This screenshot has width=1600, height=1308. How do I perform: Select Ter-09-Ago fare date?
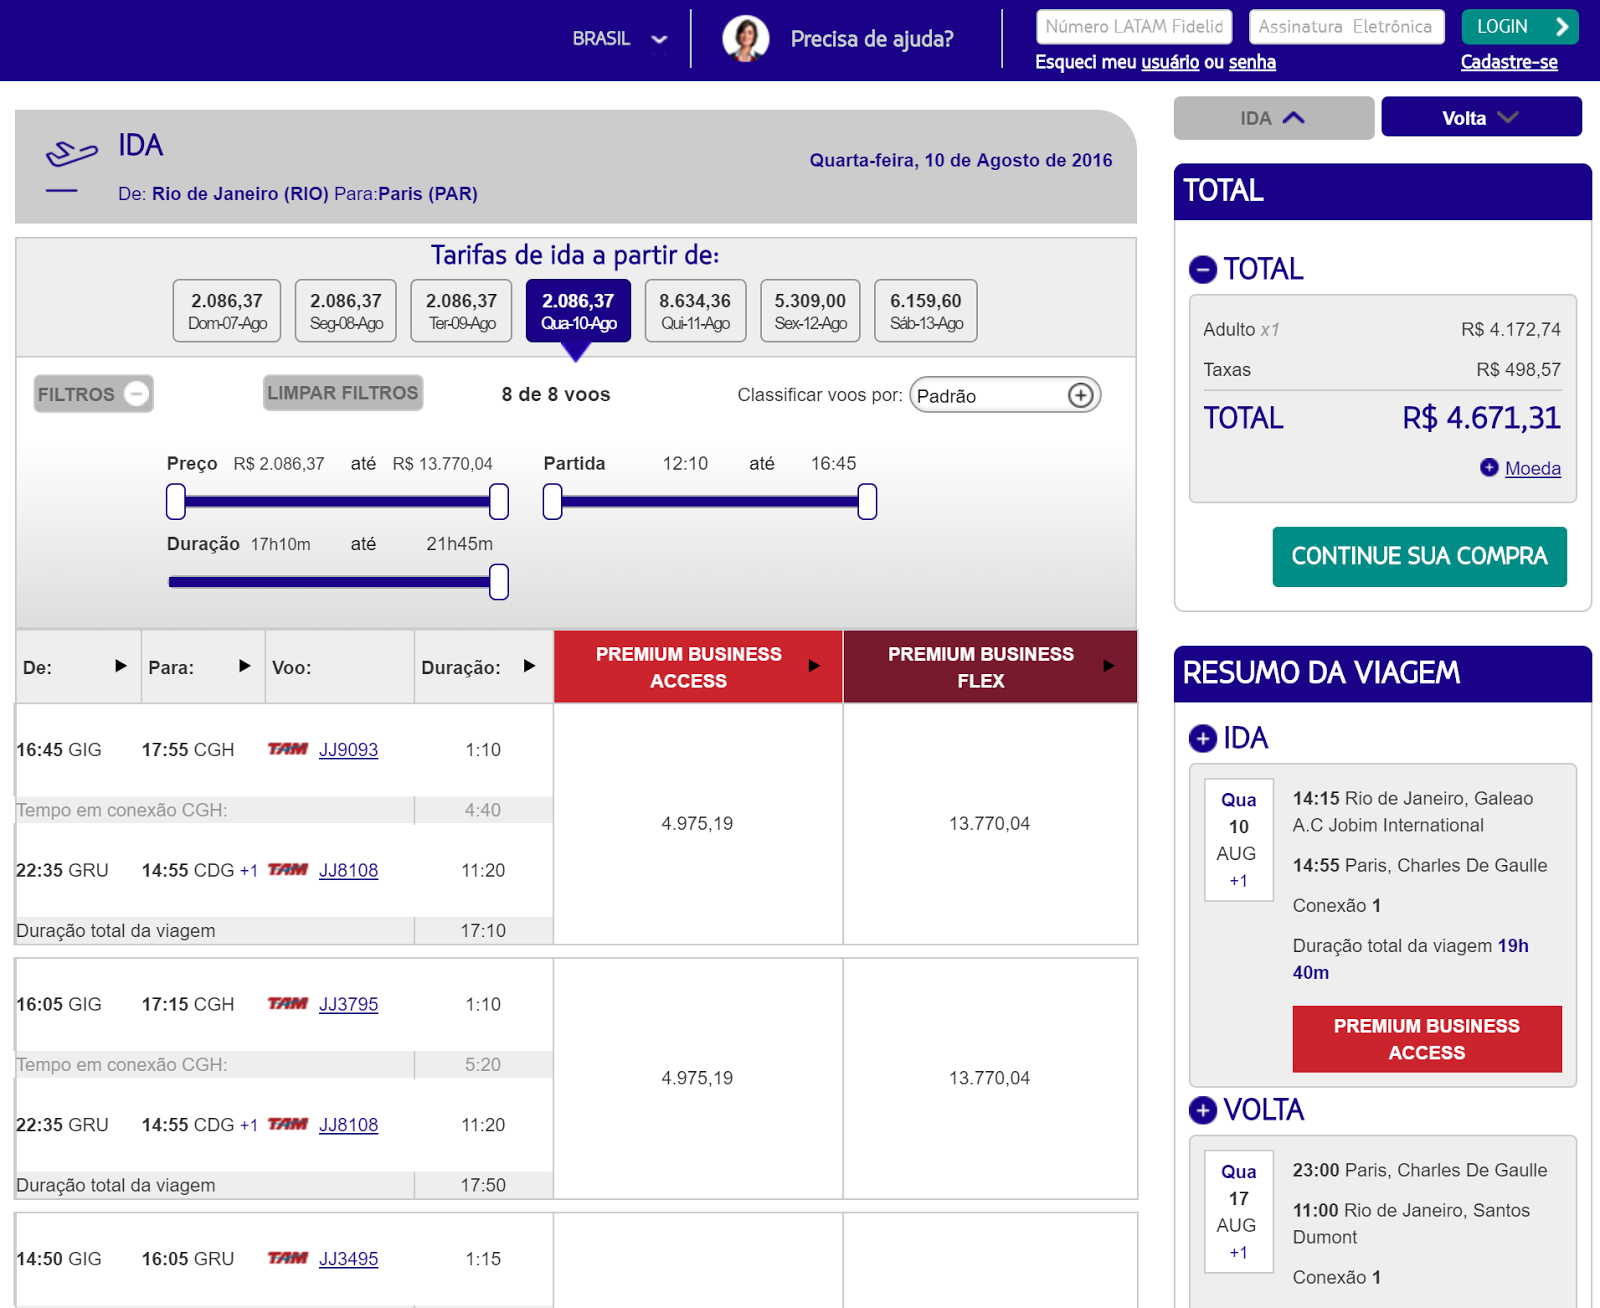pos(462,311)
